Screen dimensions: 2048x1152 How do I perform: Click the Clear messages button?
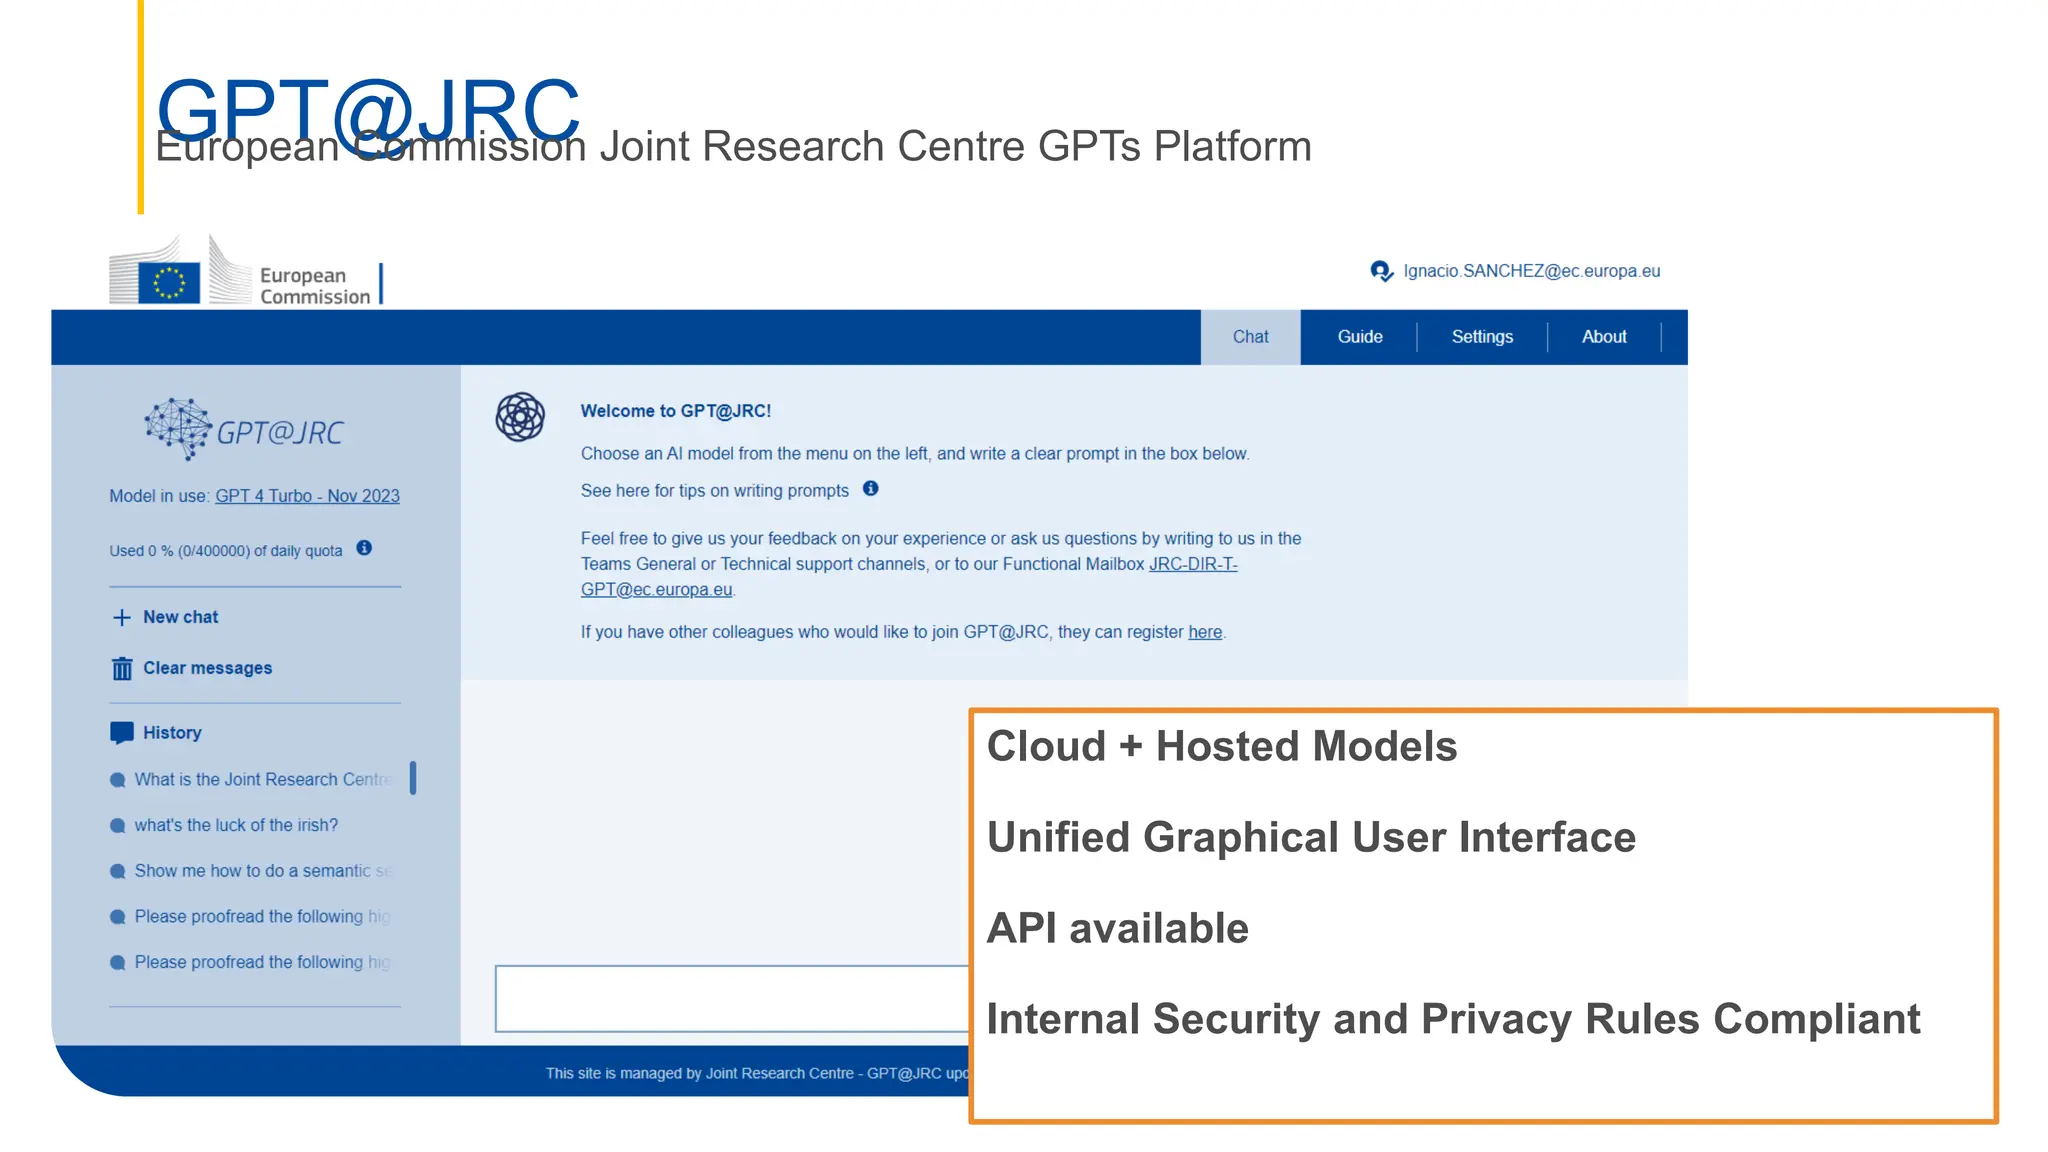(x=191, y=668)
